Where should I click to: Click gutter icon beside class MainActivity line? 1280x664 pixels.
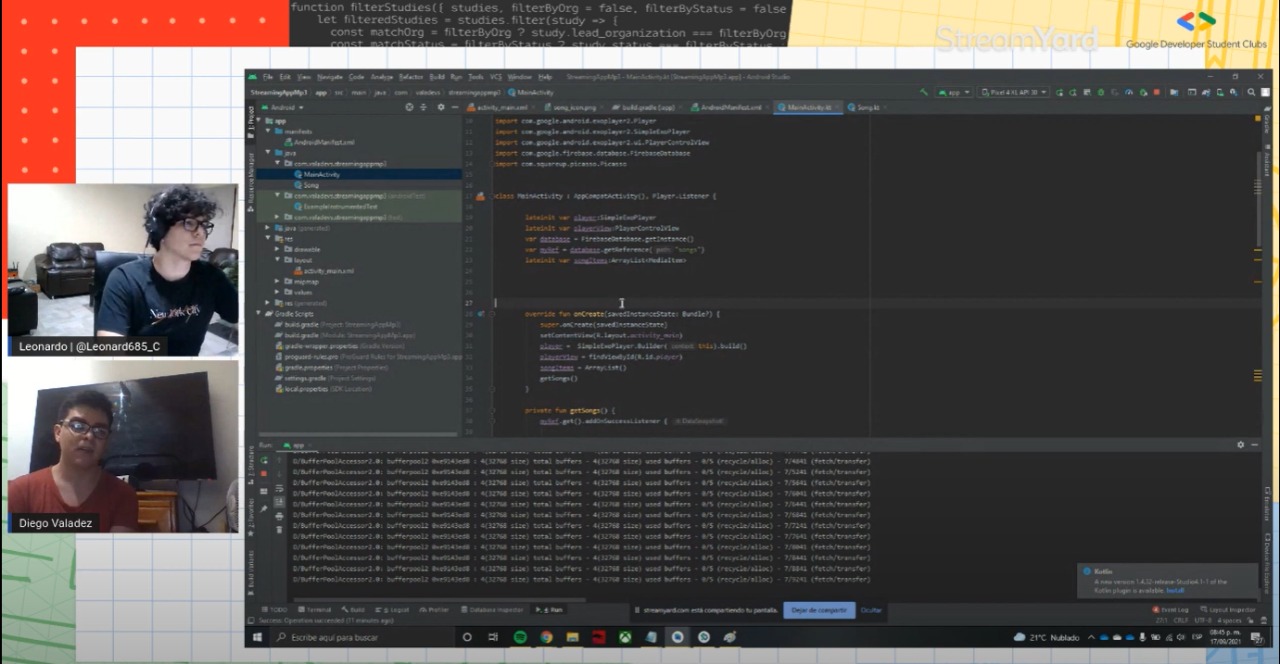click(481, 196)
